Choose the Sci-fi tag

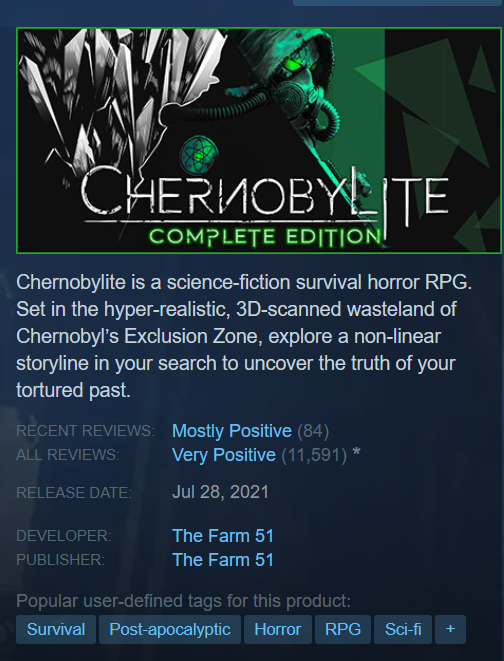[x=403, y=629]
